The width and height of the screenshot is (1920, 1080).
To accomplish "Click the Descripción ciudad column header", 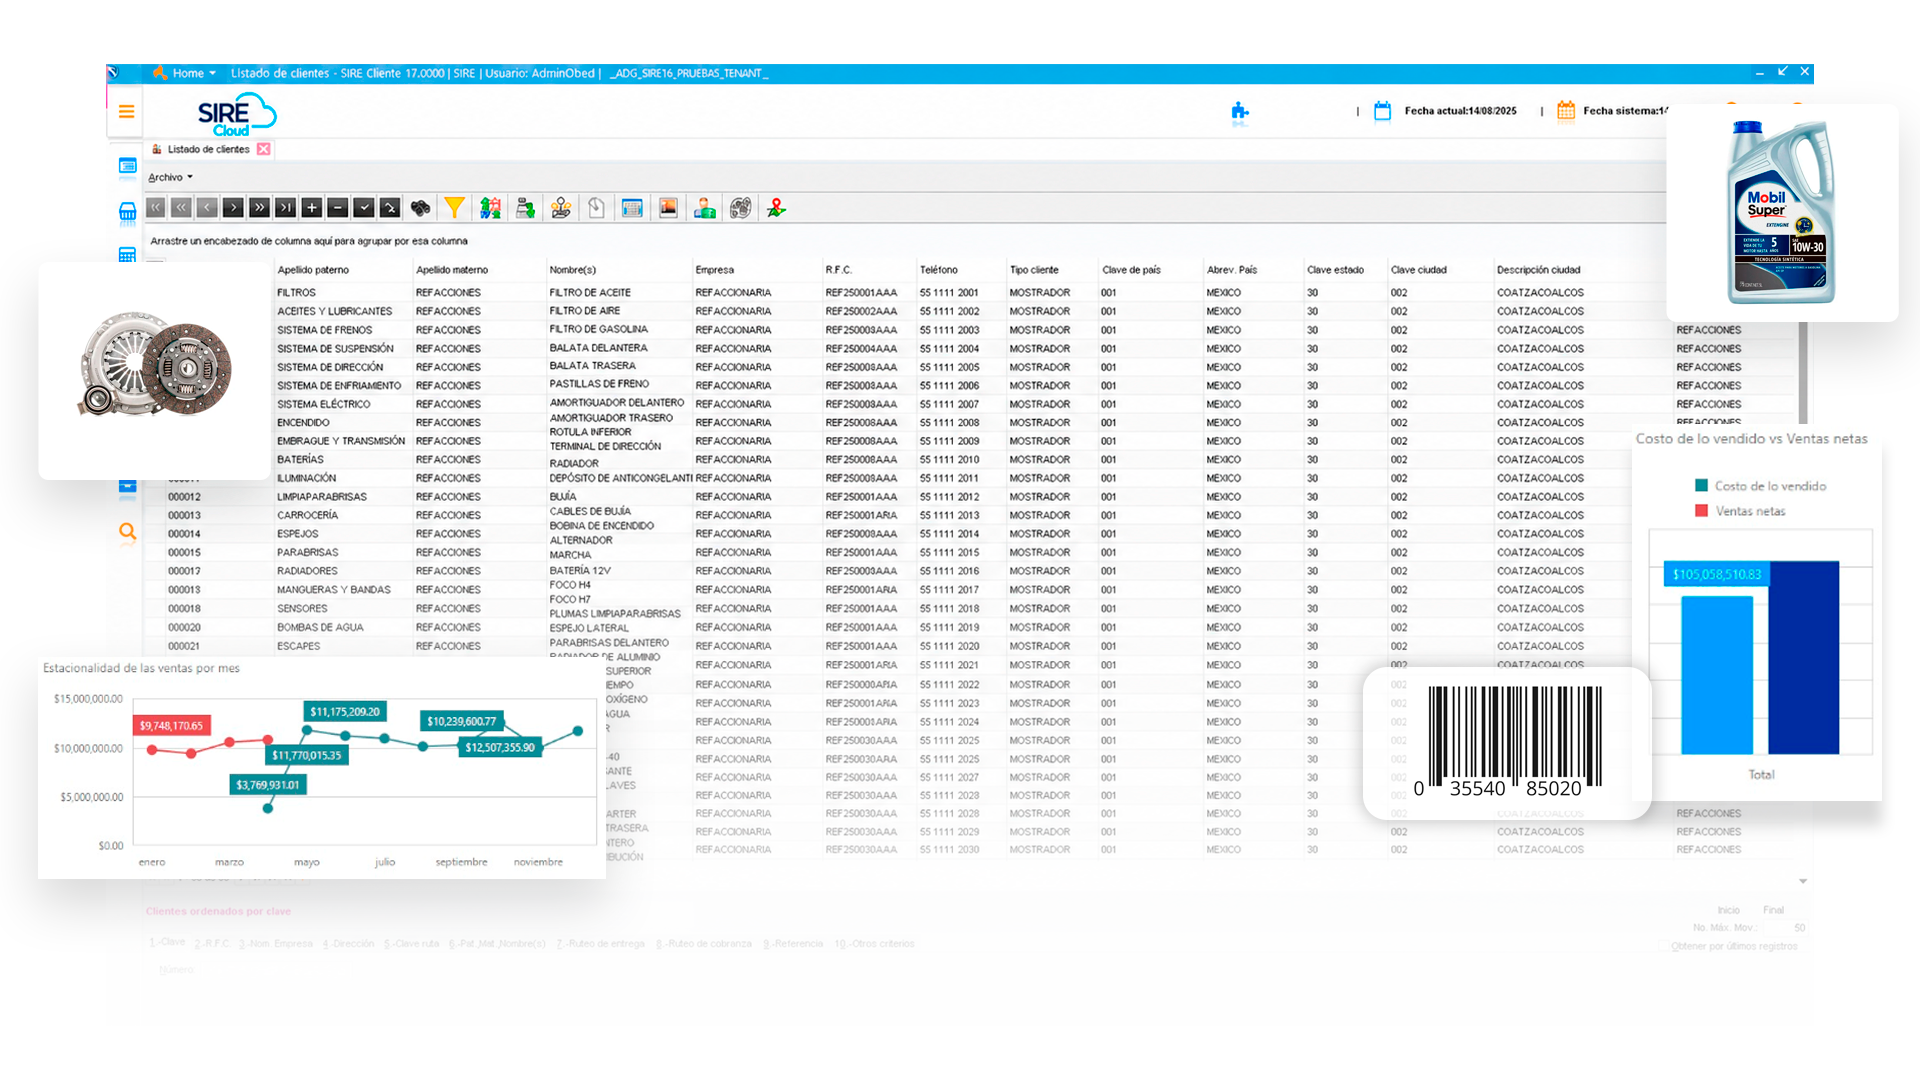I will (1538, 270).
